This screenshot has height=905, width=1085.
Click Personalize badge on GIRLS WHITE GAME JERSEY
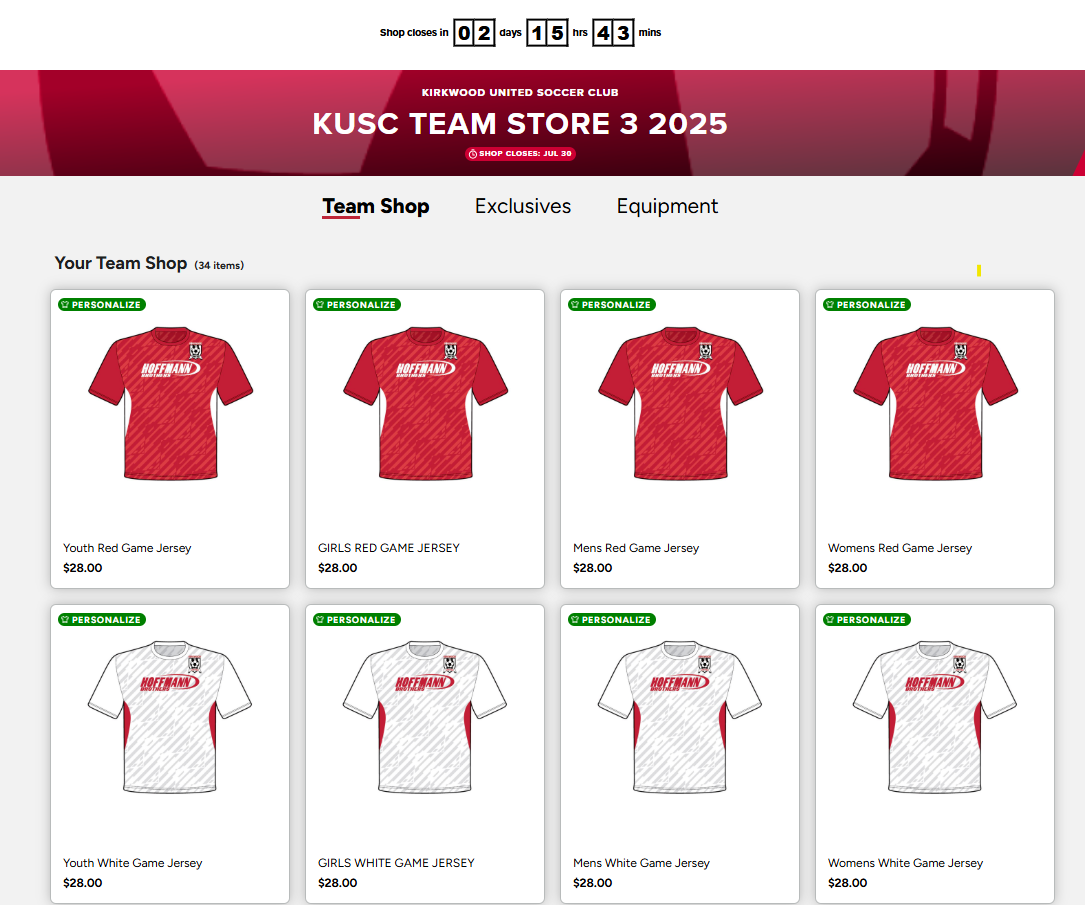click(357, 619)
